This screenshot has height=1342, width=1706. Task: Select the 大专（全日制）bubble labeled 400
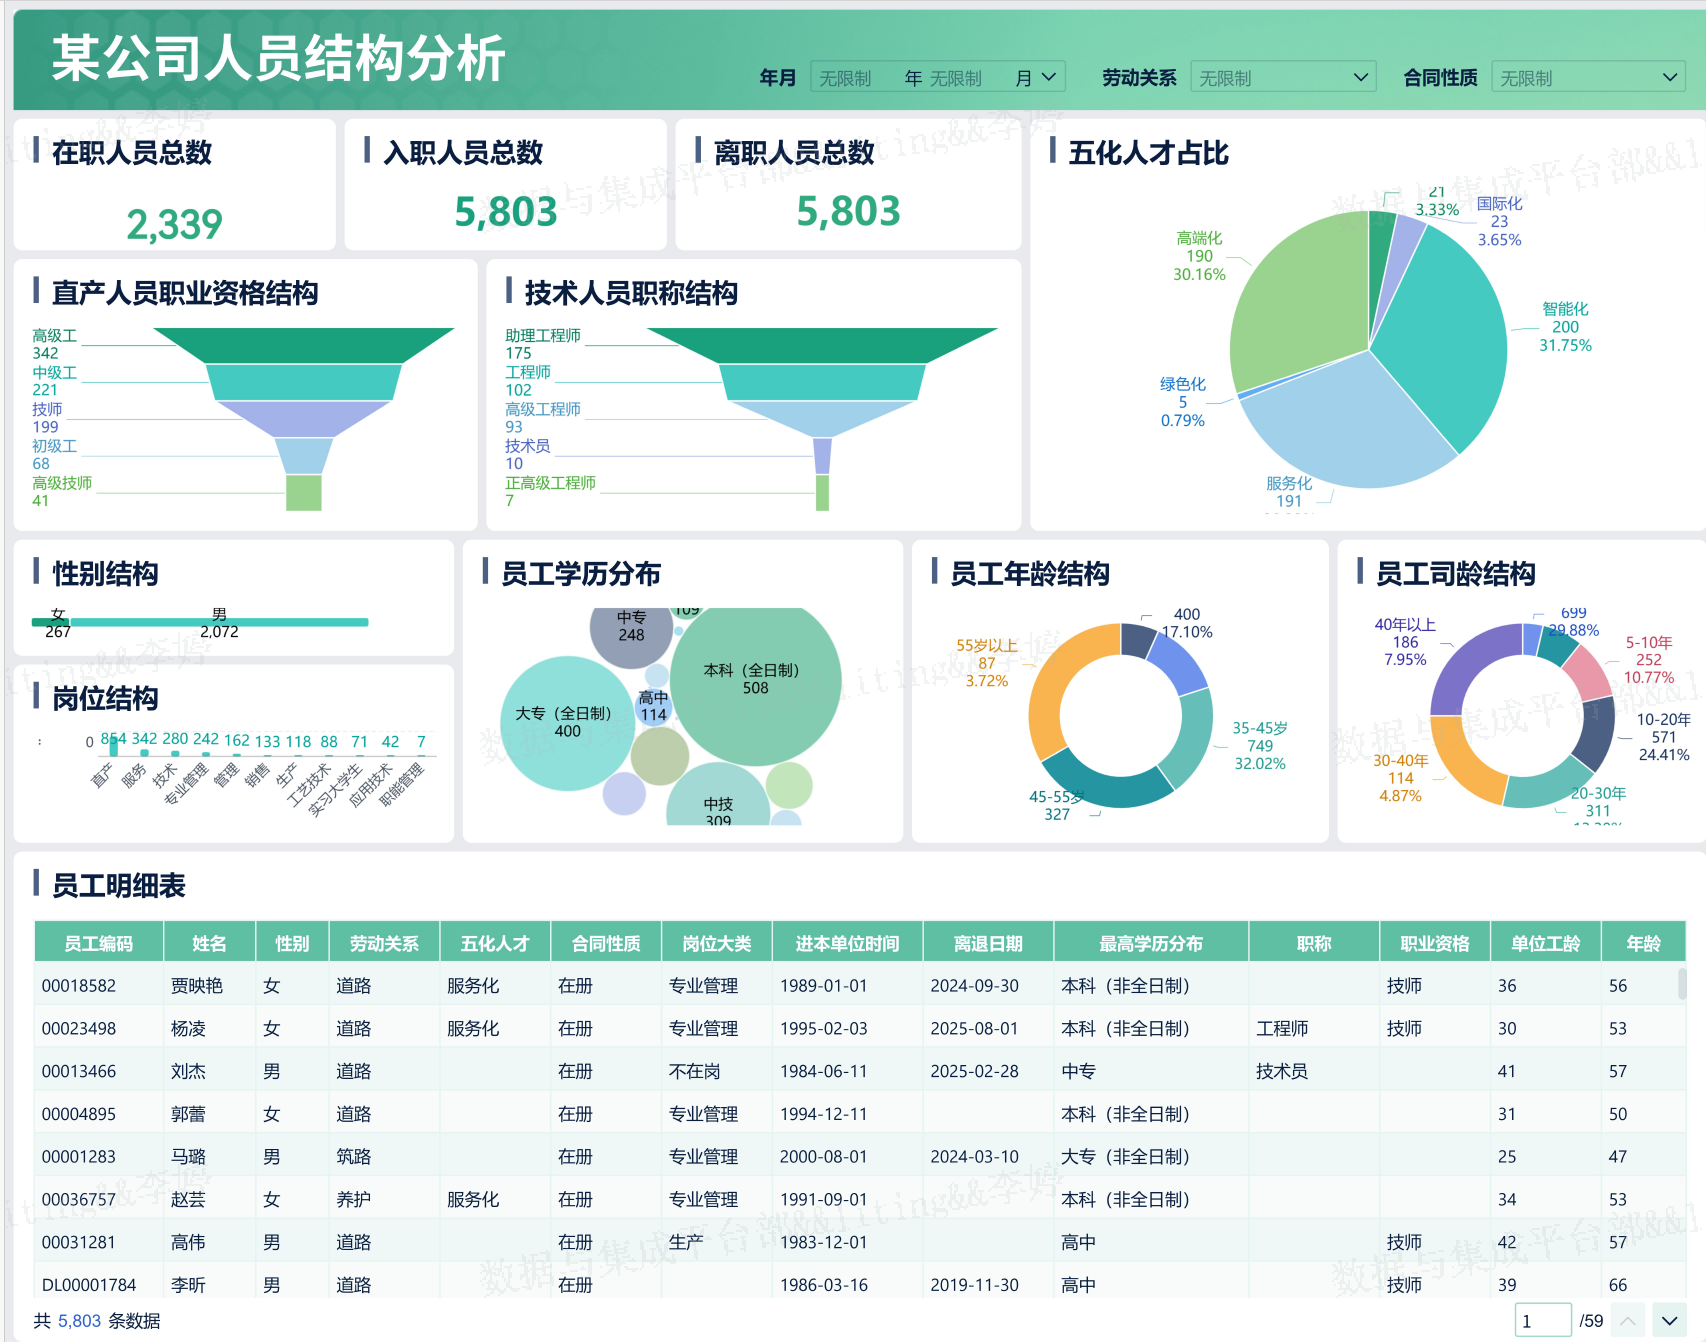point(566,722)
